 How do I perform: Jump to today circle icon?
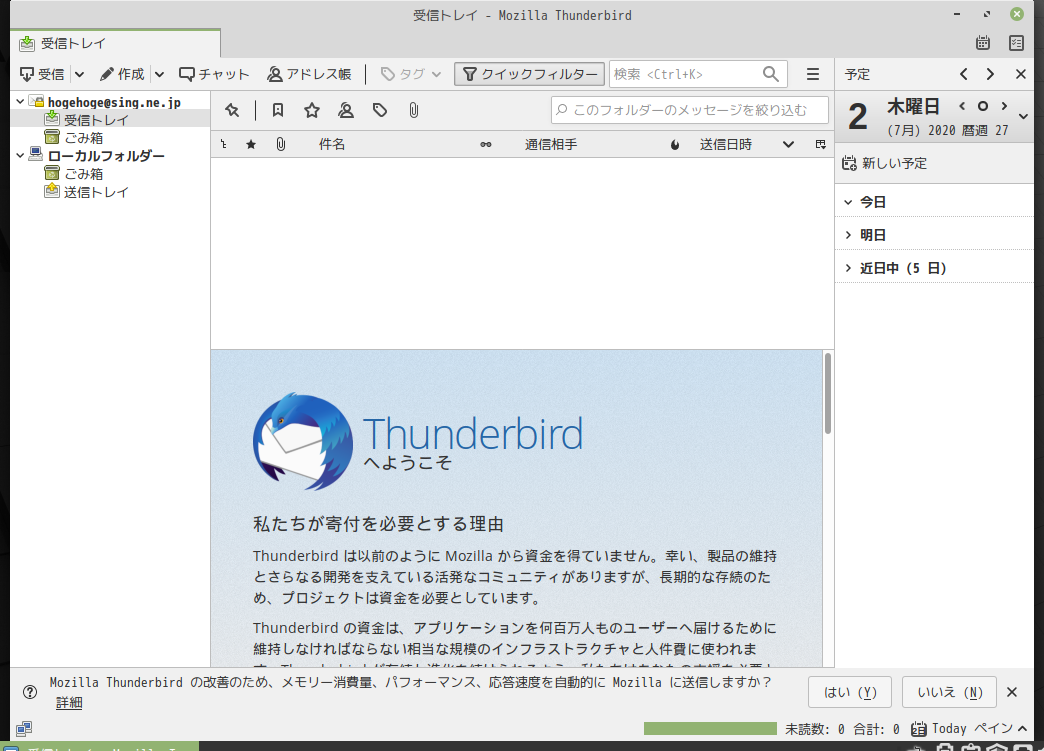(x=983, y=106)
